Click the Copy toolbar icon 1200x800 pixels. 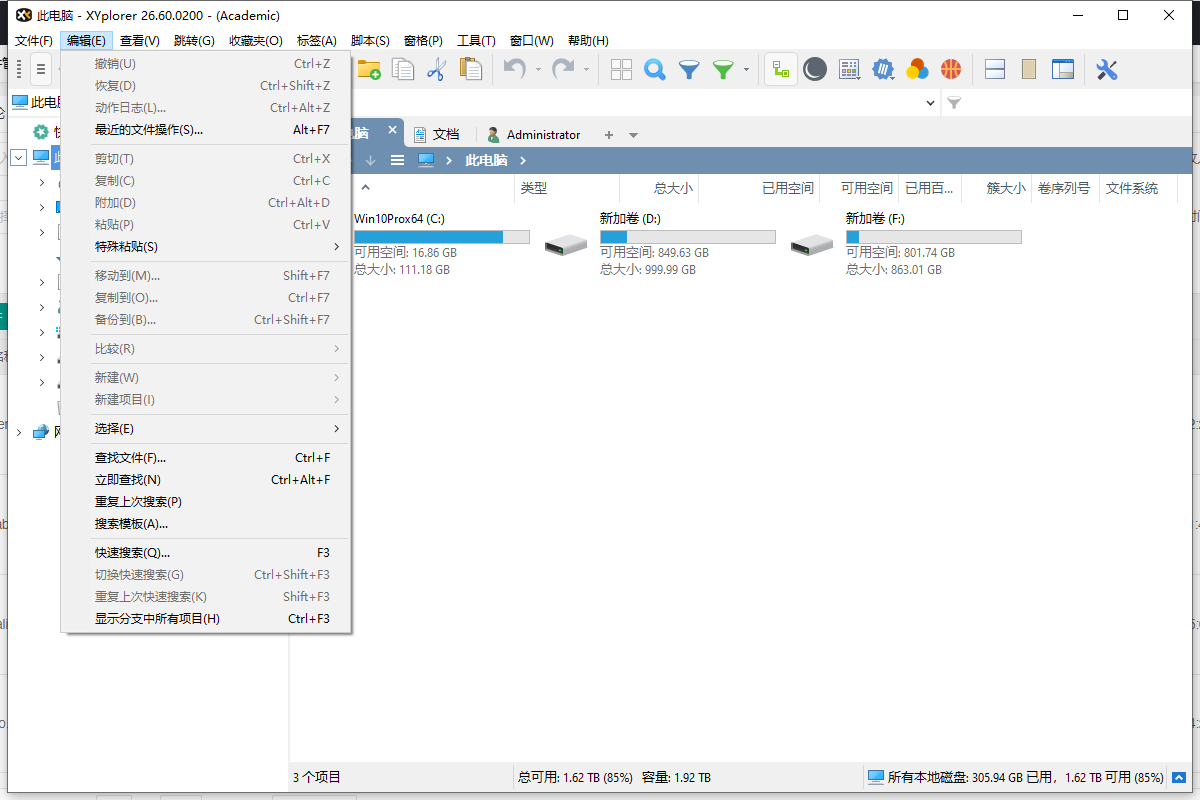point(403,69)
